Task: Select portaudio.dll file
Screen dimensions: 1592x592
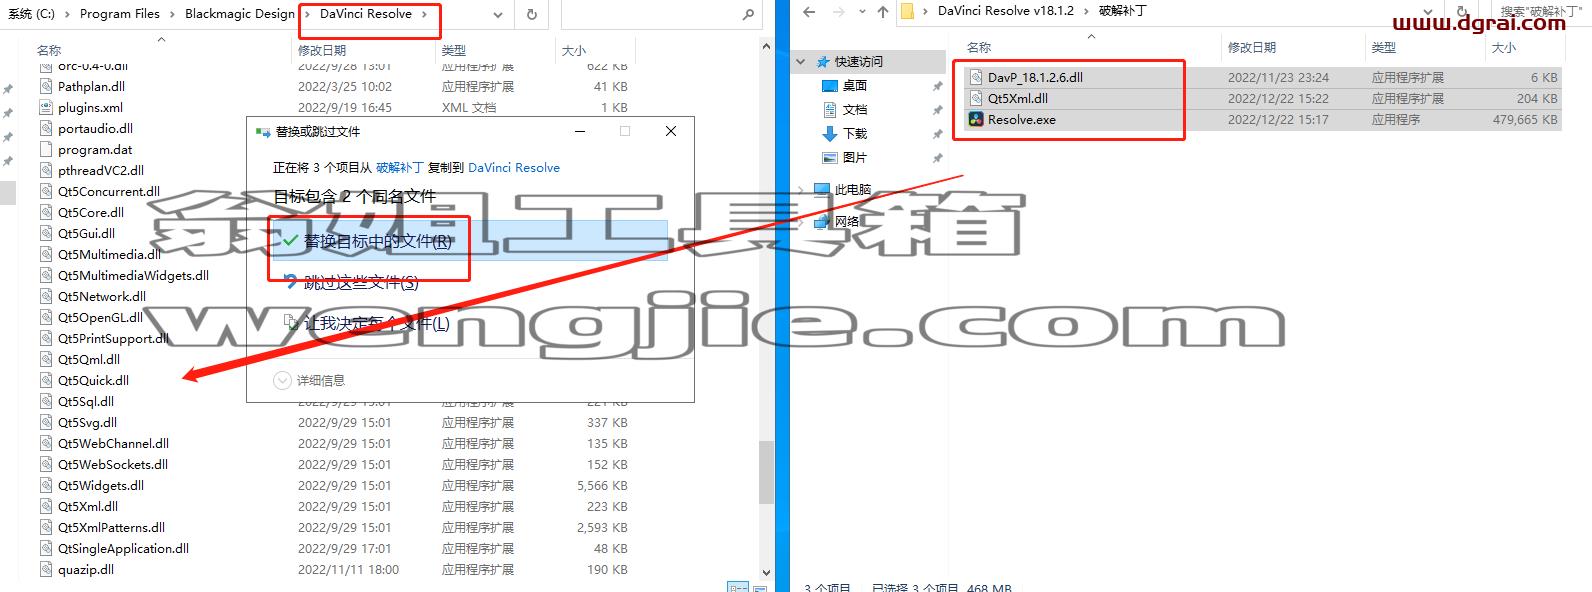Action: pyautogui.click(x=95, y=128)
